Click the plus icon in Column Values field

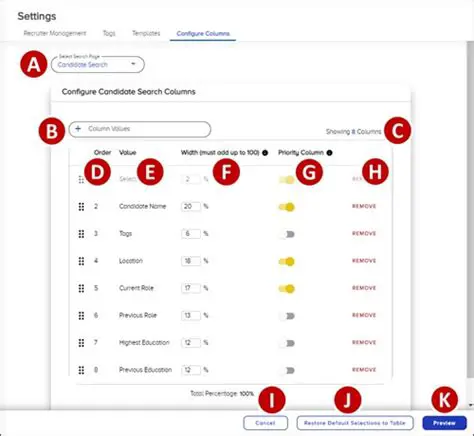point(78,129)
